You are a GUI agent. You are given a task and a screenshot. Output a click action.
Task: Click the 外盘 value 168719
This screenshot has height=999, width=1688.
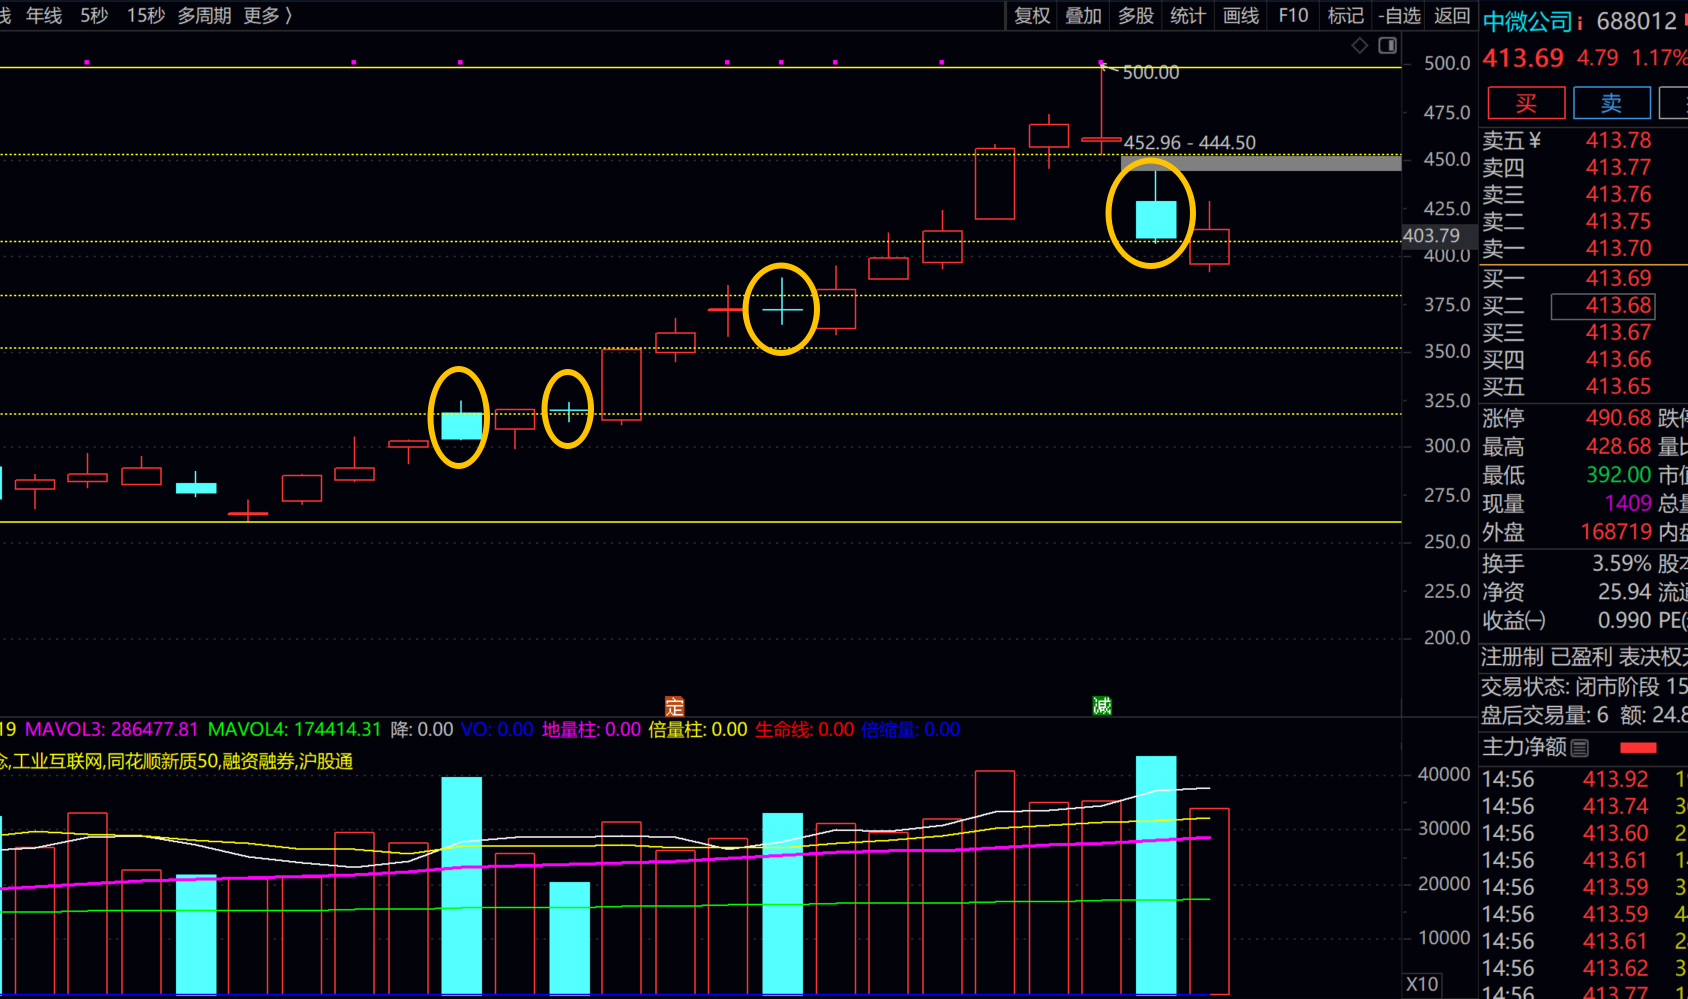pyautogui.click(x=1616, y=533)
